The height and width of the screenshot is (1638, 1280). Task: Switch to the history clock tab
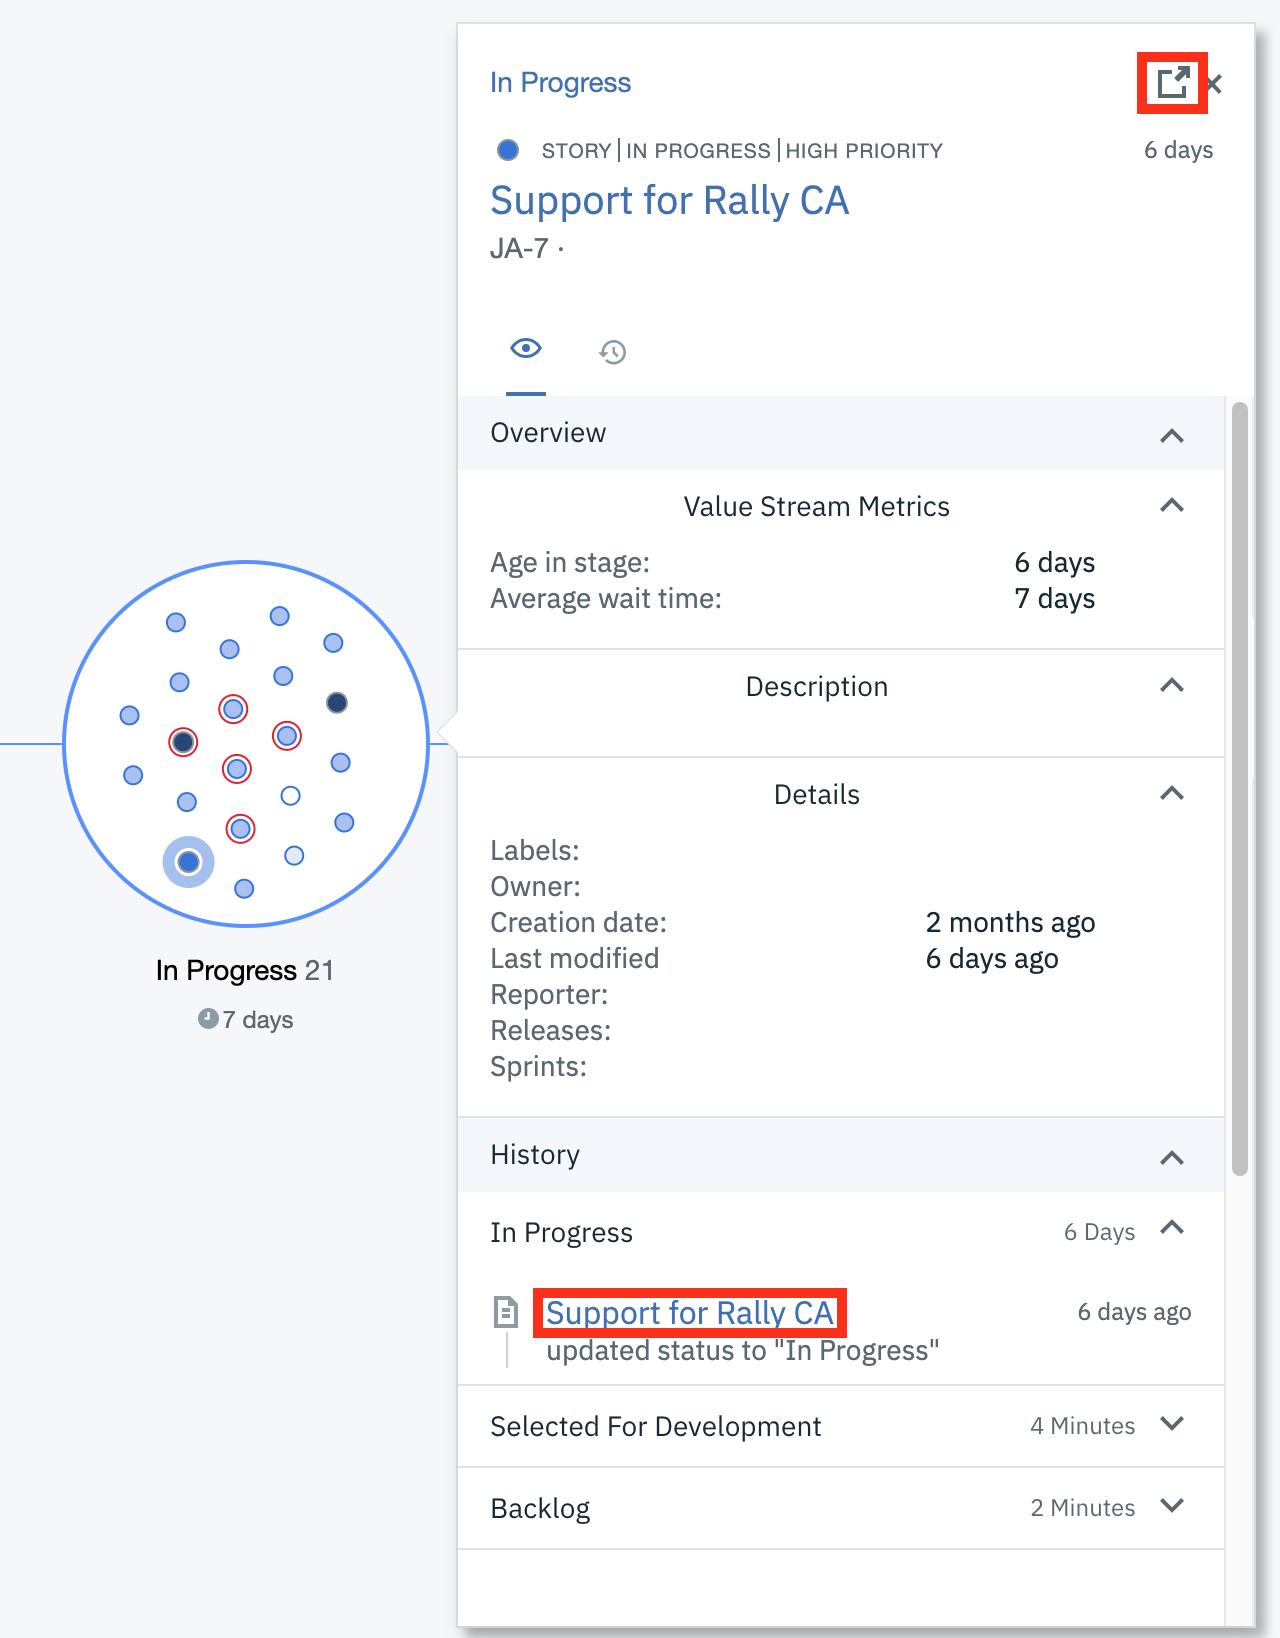pos(612,352)
